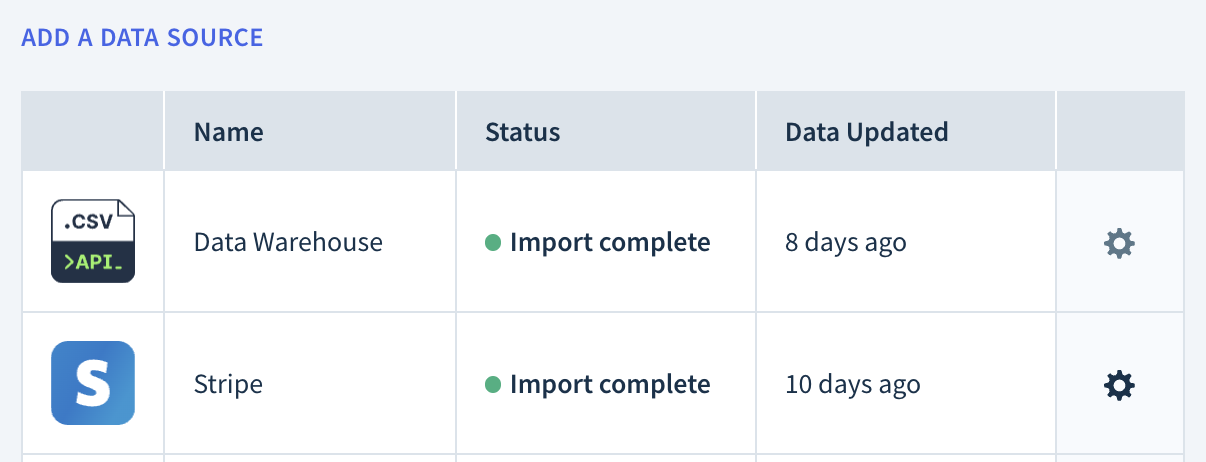Image resolution: width=1206 pixels, height=462 pixels.
Task: Open the Stripe source name
Action: [x=228, y=384]
